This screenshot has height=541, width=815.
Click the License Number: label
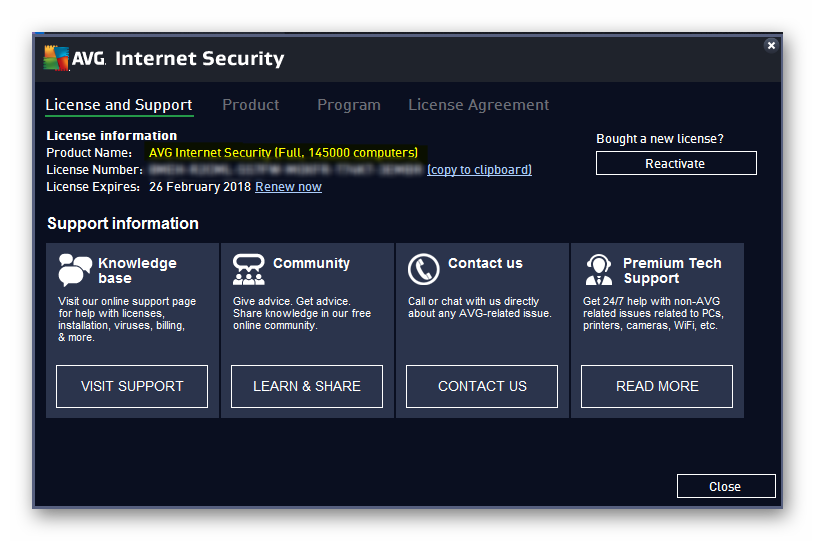click(94, 170)
